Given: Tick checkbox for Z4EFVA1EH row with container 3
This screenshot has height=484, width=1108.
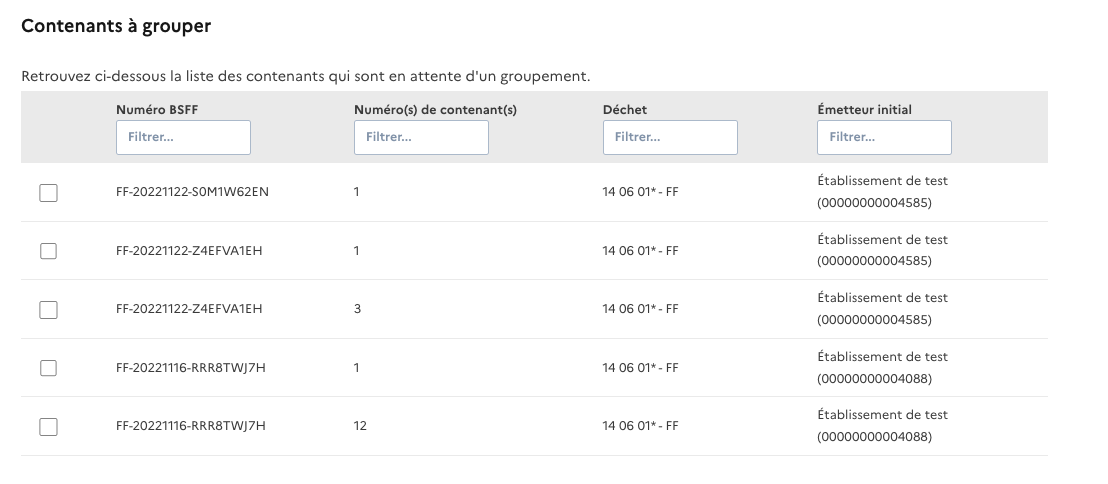Looking at the screenshot, I should pos(48,310).
